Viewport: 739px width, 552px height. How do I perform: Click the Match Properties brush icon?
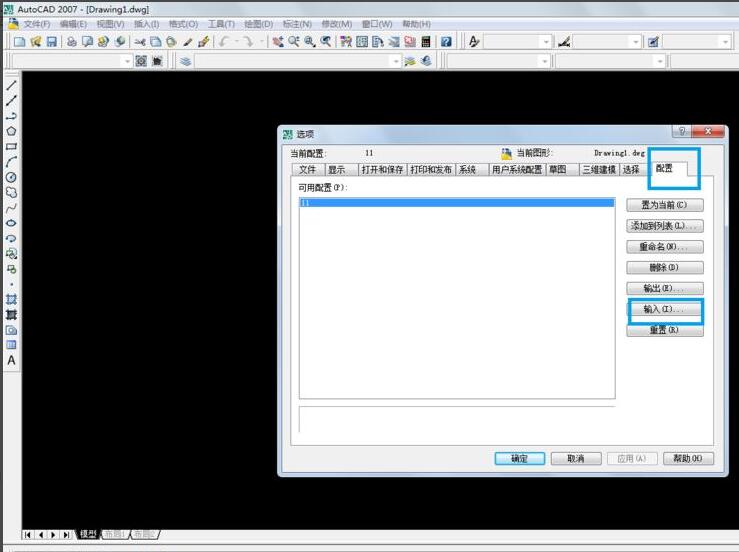click(204, 42)
